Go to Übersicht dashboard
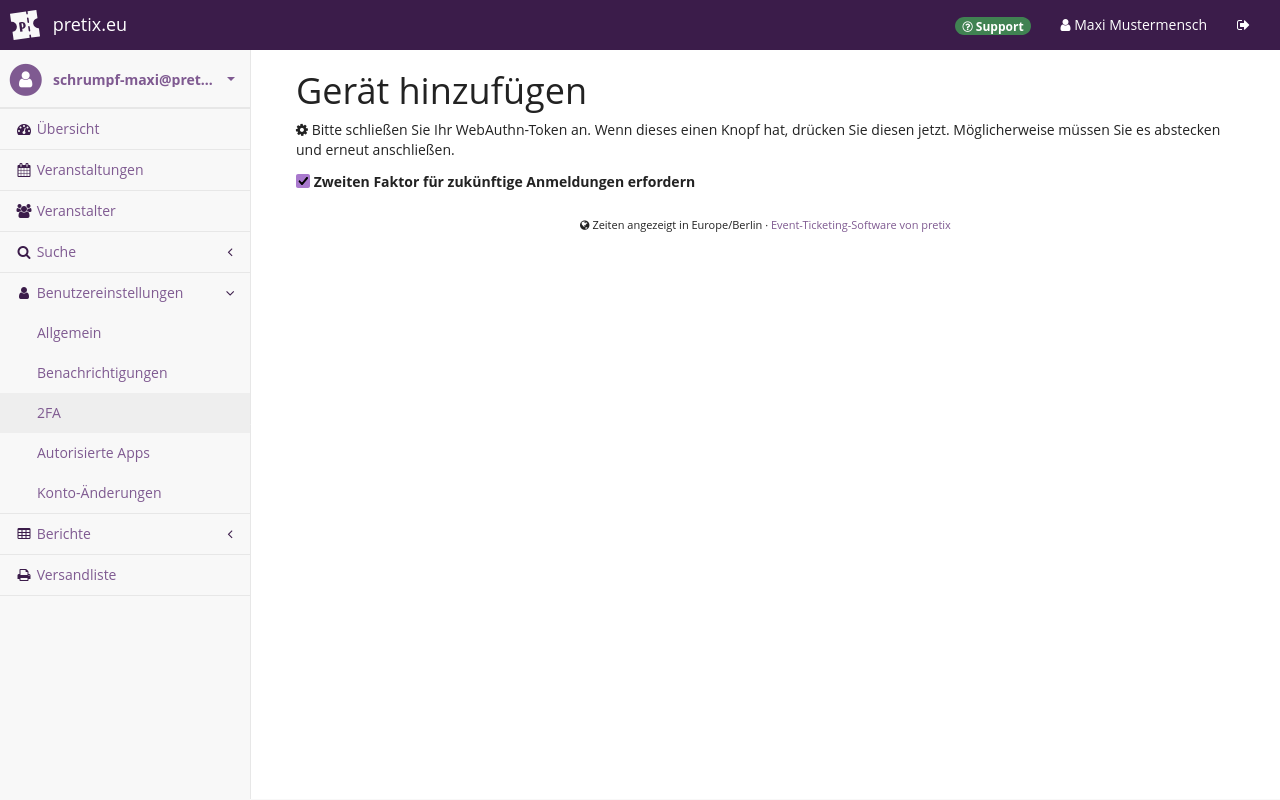This screenshot has height=800, width=1280. coord(125,129)
